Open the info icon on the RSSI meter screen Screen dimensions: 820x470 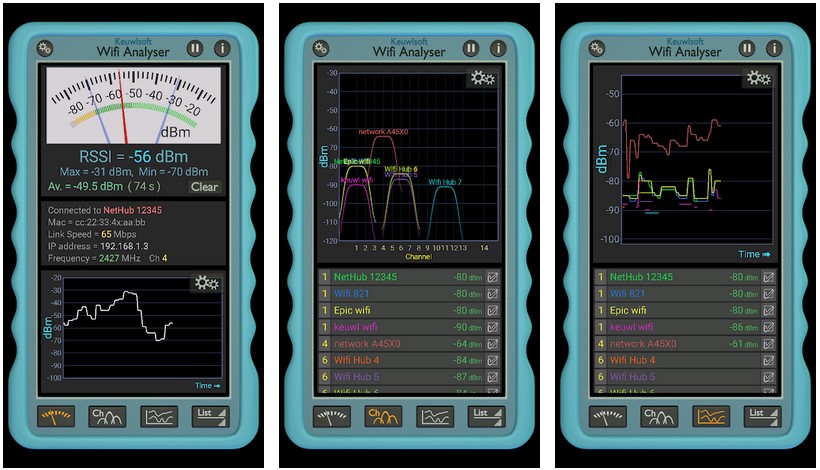(222, 49)
